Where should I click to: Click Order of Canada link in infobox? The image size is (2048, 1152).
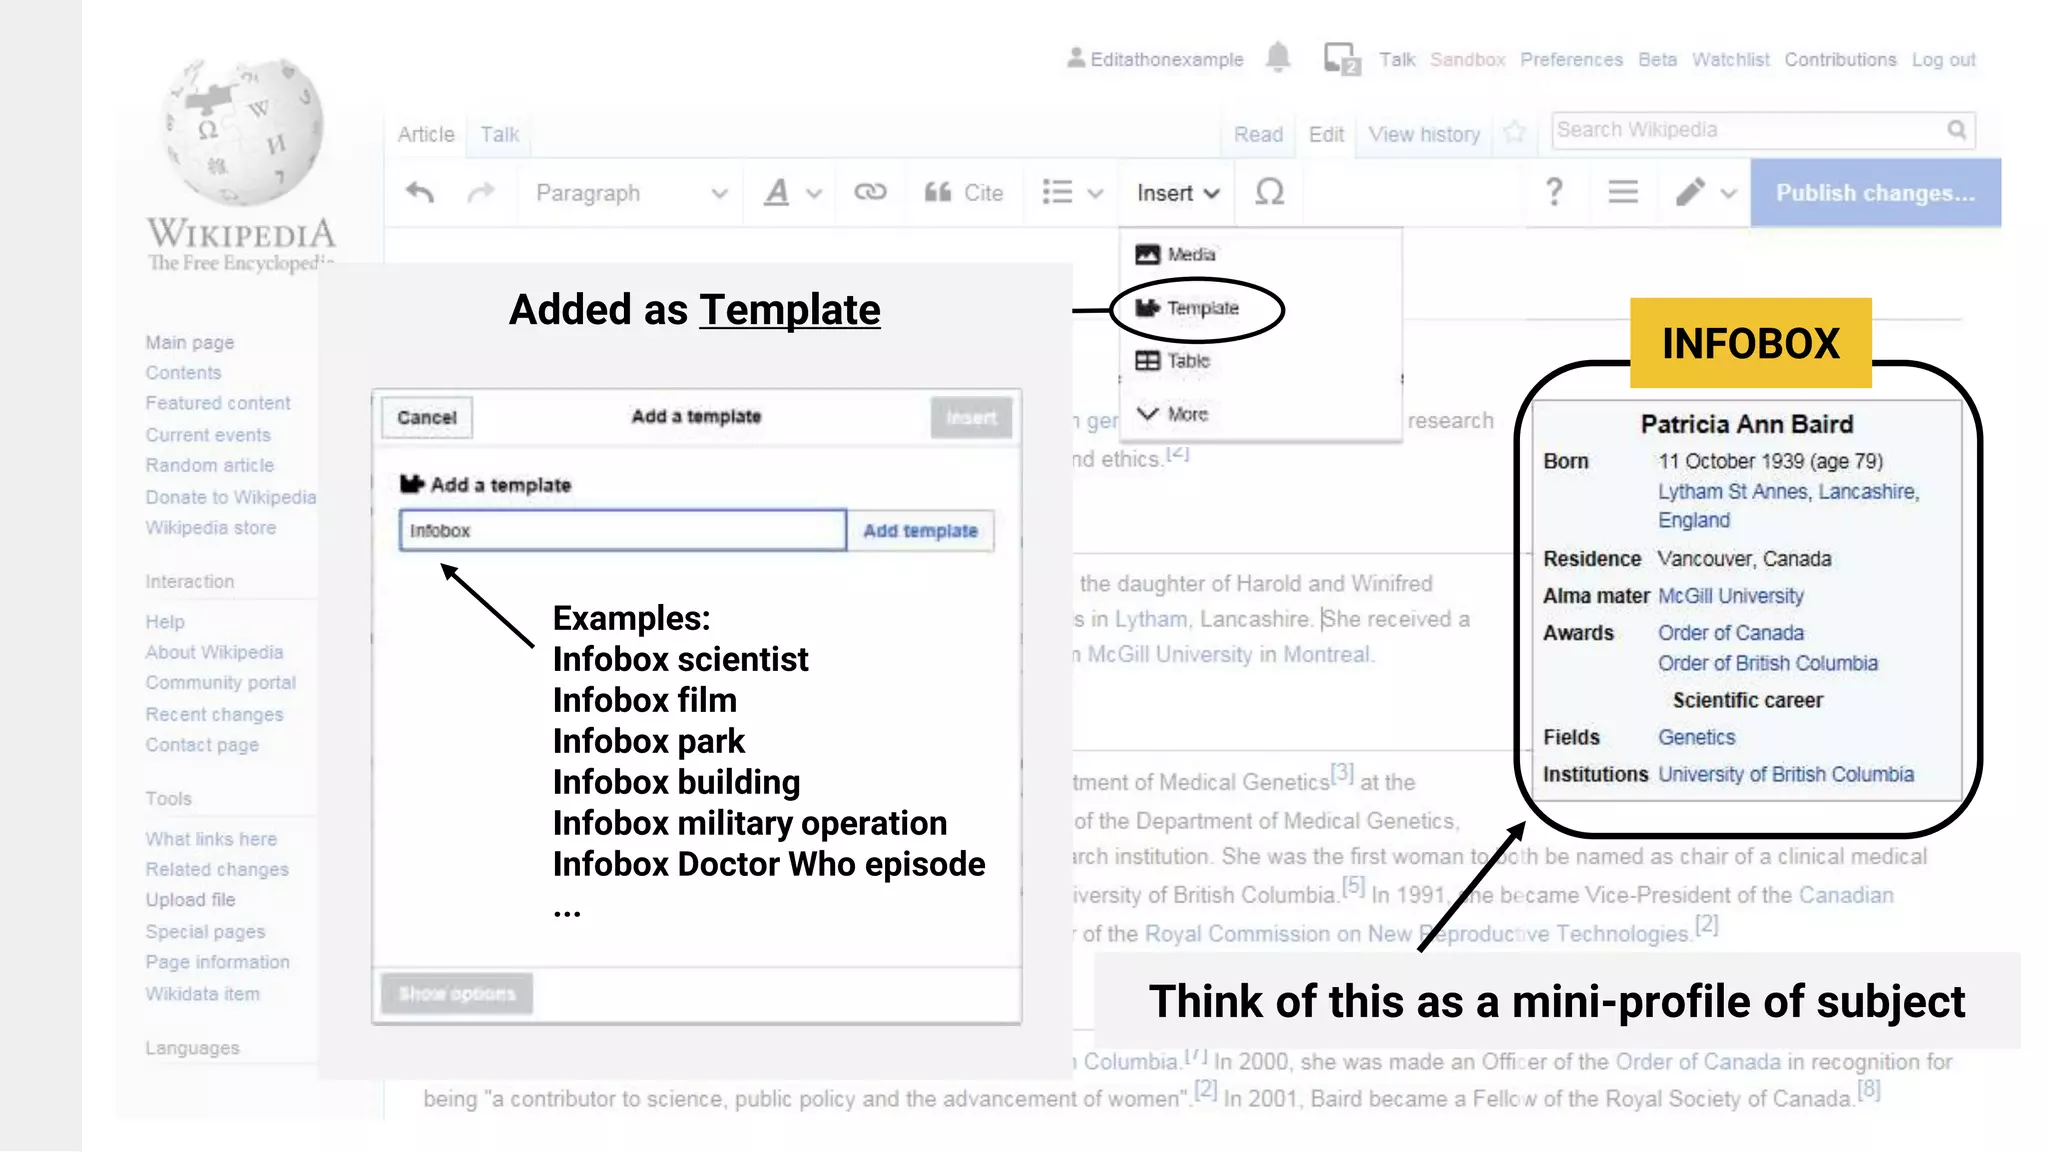[x=1731, y=633]
